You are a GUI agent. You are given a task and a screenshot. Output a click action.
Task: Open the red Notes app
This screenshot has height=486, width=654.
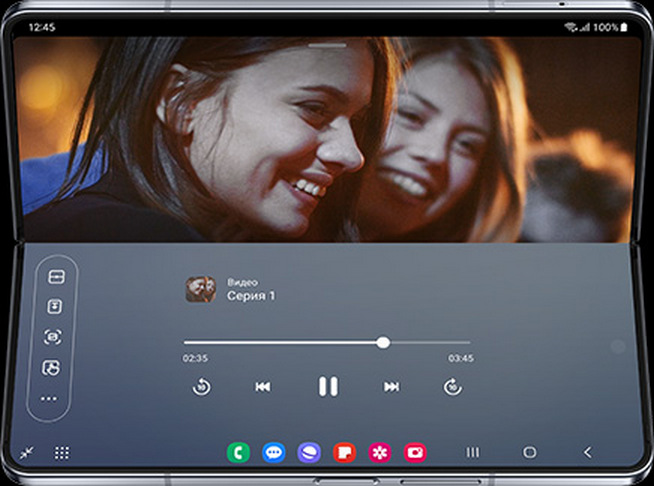(345, 453)
